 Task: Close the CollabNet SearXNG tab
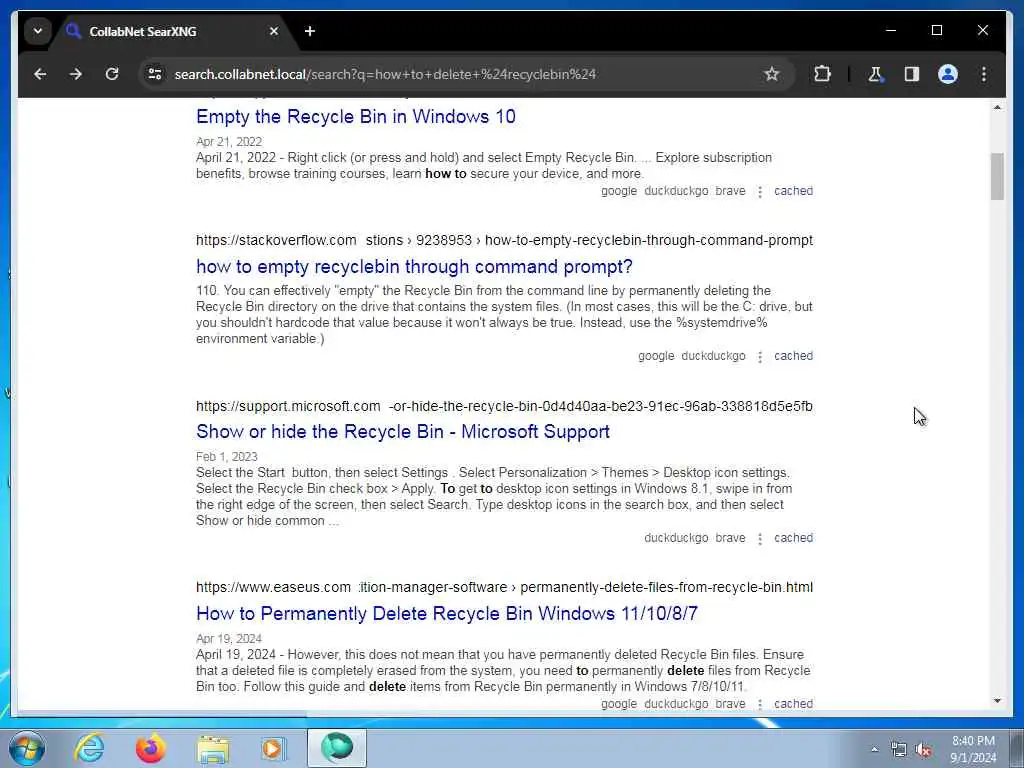coord(274,31)
